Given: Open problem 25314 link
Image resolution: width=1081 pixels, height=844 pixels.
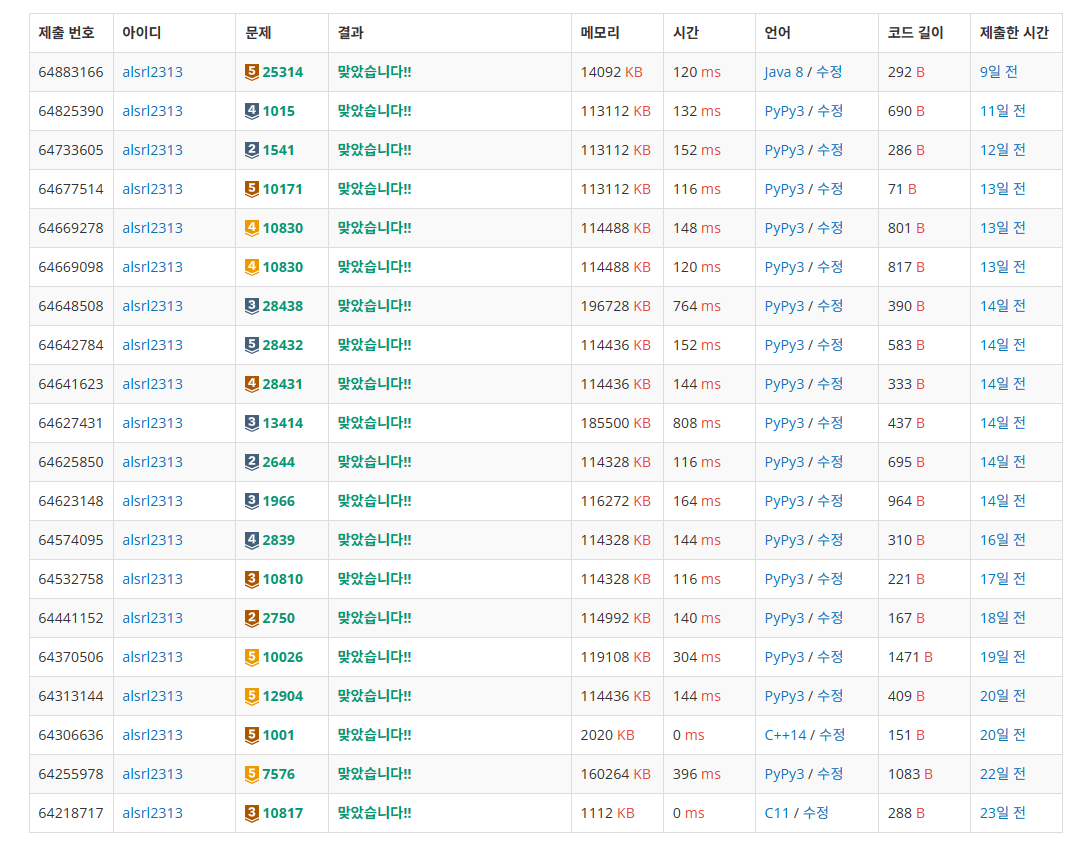Looking at the screenshot, I should tap(283, 72).
